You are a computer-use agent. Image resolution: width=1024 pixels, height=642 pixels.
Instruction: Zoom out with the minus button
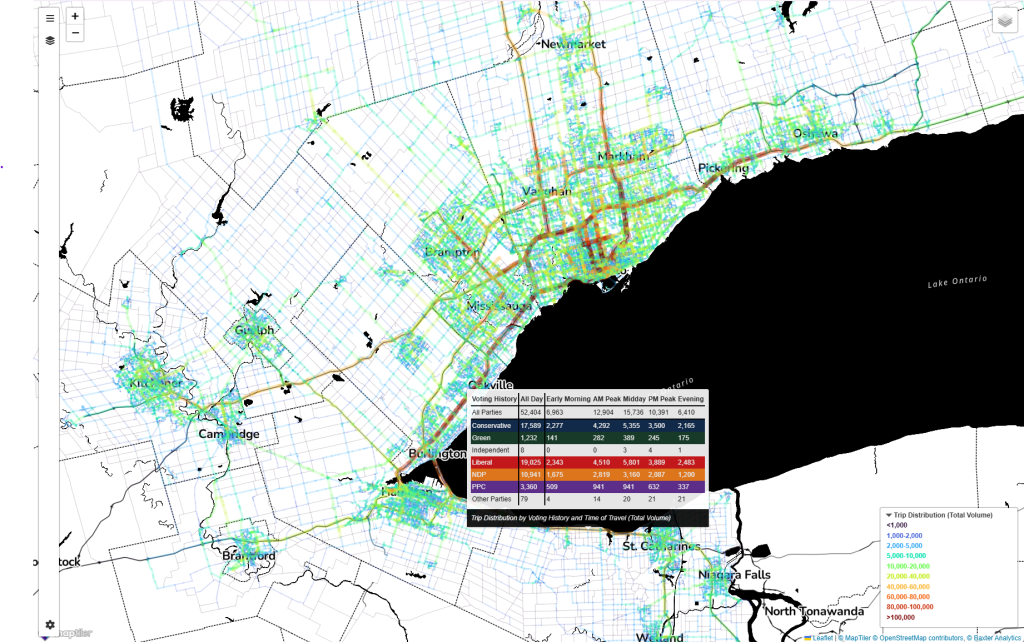click(76, 33)
